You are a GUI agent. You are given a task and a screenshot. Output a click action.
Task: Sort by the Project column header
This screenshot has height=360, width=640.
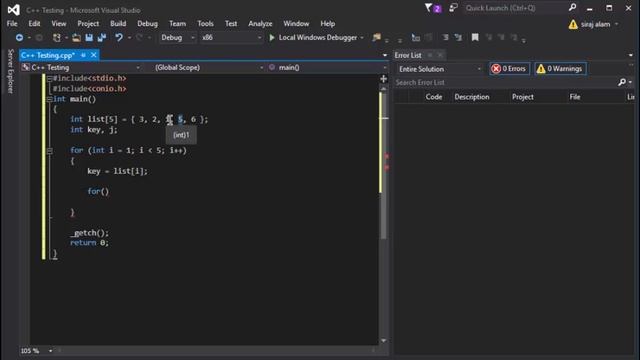pos(522,97)
